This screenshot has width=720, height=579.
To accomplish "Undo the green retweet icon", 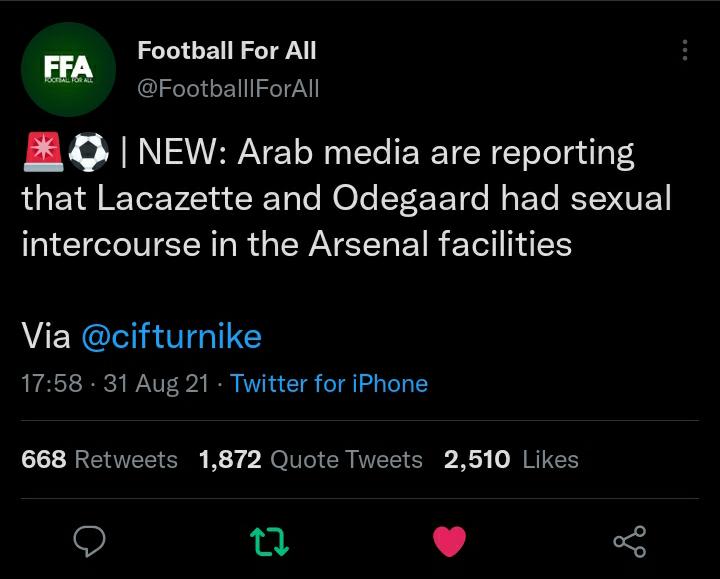I will coord(270,542).
